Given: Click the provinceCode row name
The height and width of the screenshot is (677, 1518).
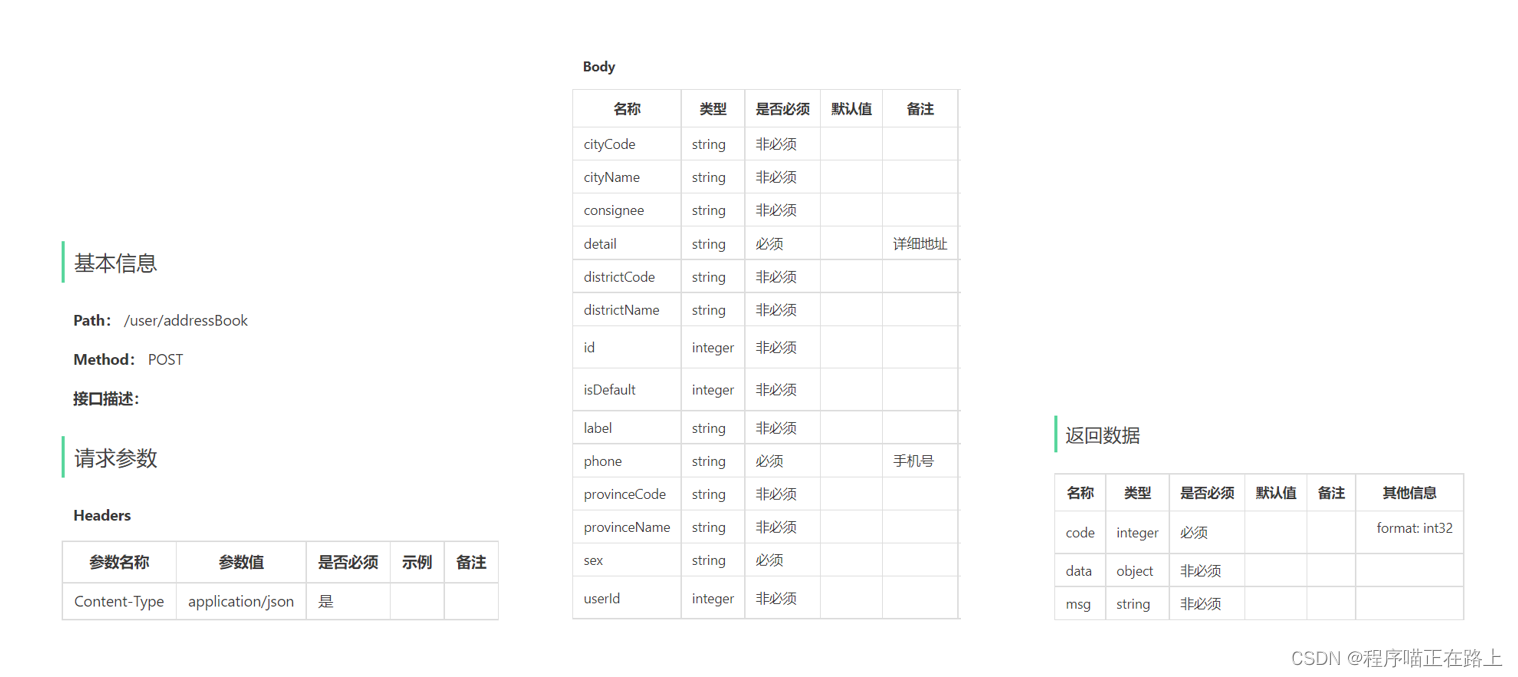Looking at the screenshot, I should pos(625,494).
